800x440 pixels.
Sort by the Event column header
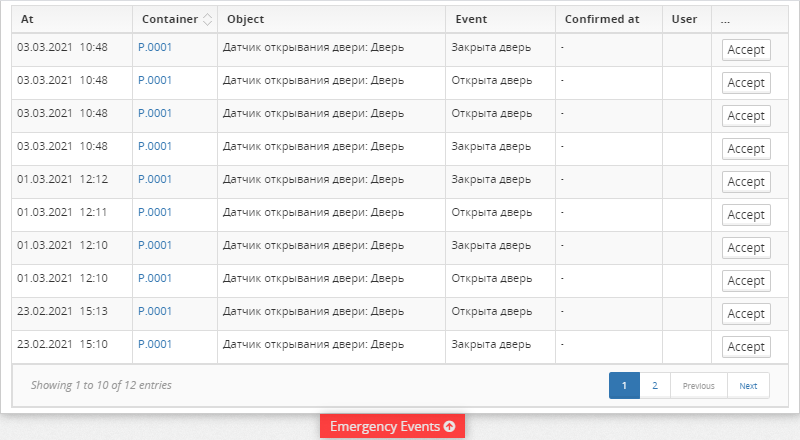[471, 19]
